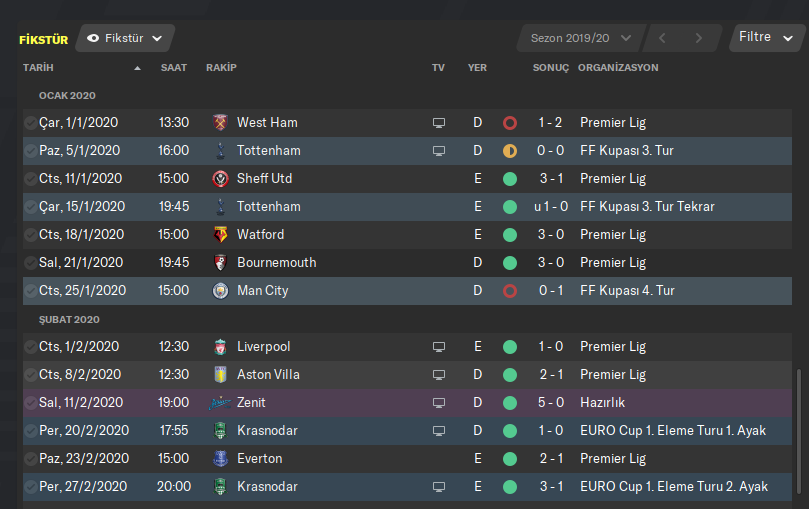Sort by the ORGANİZASYON column header
Screen dimensions: 809x509
618,68
